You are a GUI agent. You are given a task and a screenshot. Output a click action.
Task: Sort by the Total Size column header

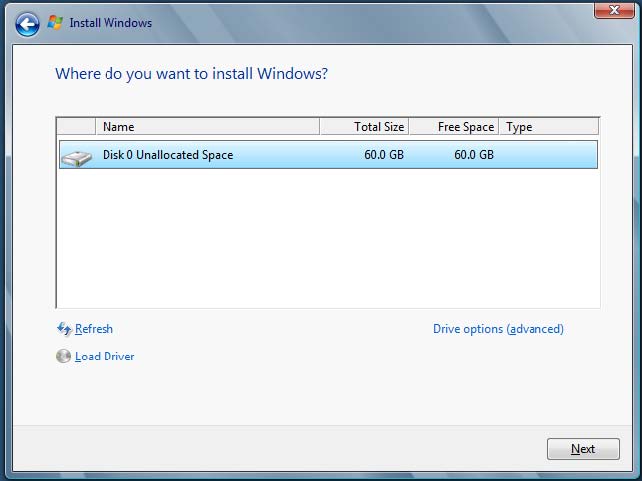pyautogui.click(x=364, y=127)
